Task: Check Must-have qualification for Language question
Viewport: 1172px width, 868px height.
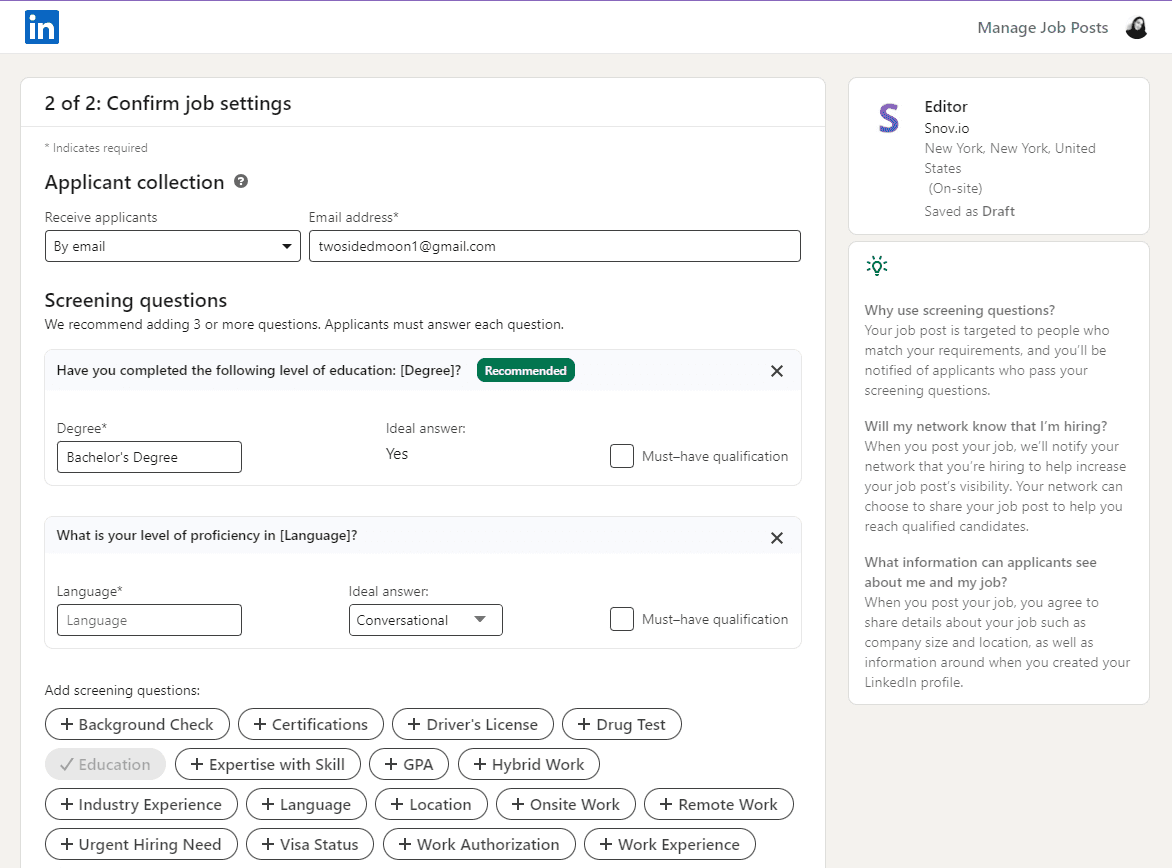Action: pos(622,620)
